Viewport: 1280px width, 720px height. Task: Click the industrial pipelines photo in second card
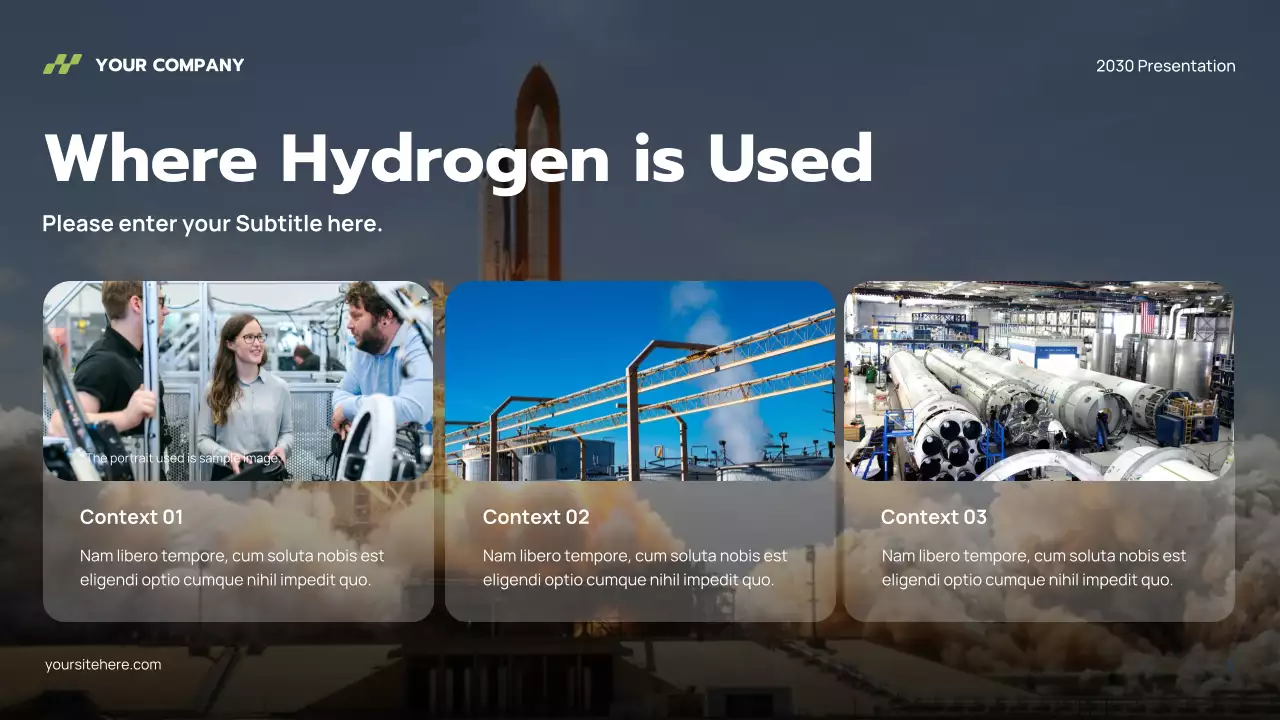pyautogui.click(x=641, y=380)
